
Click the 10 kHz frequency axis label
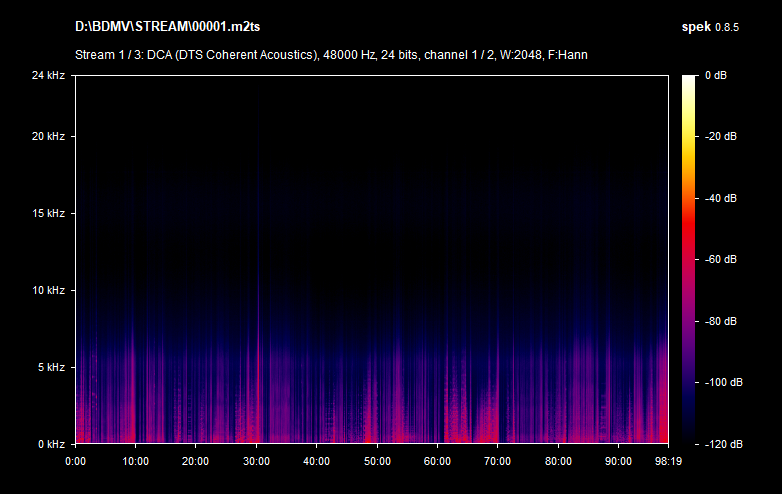pos(47,291)
